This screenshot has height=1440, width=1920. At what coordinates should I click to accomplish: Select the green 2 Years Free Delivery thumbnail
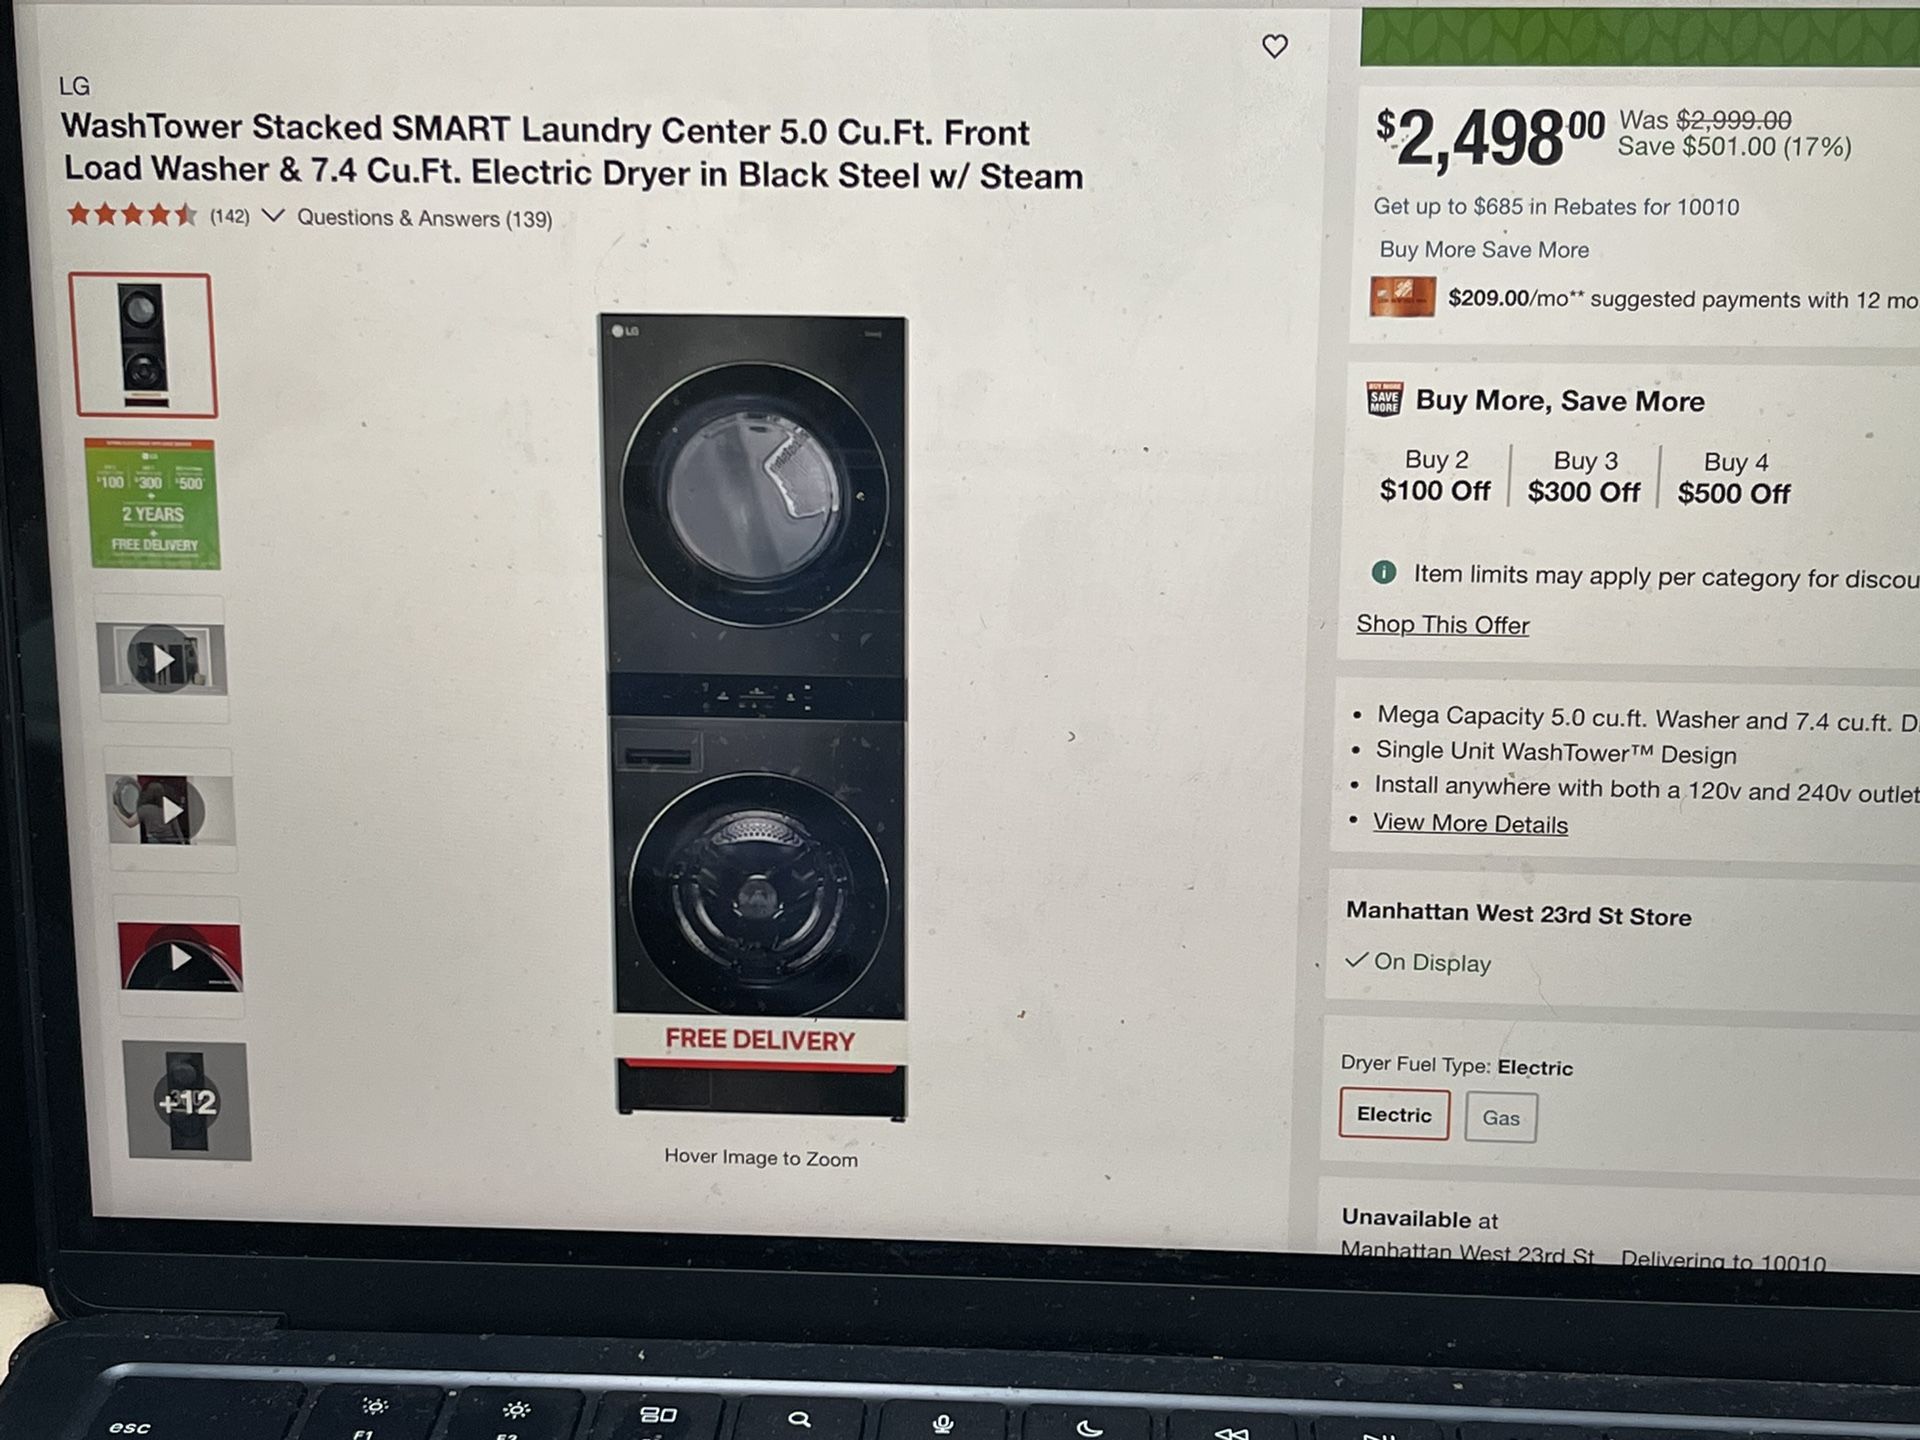point(153,504)
